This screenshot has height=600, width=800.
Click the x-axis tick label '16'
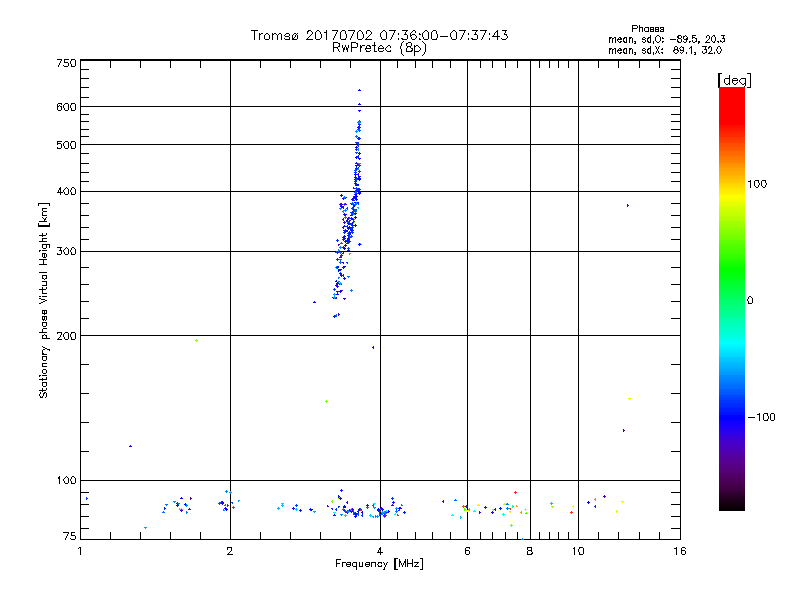pyautogui.click(x=680, y=551)
